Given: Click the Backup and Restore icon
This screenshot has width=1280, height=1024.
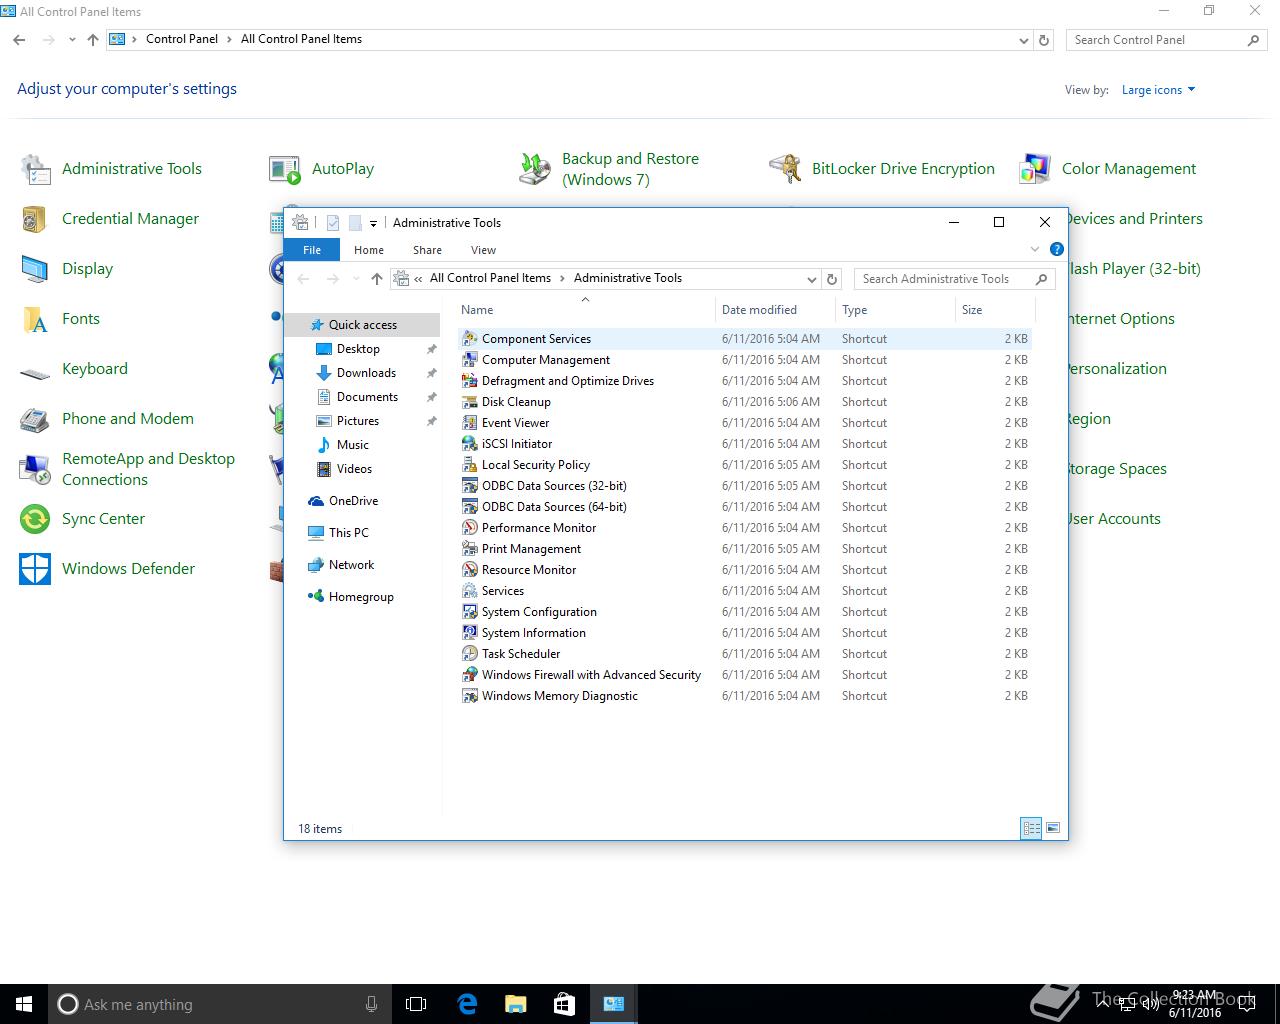Looking at the screenshot, I should [535, 169].
